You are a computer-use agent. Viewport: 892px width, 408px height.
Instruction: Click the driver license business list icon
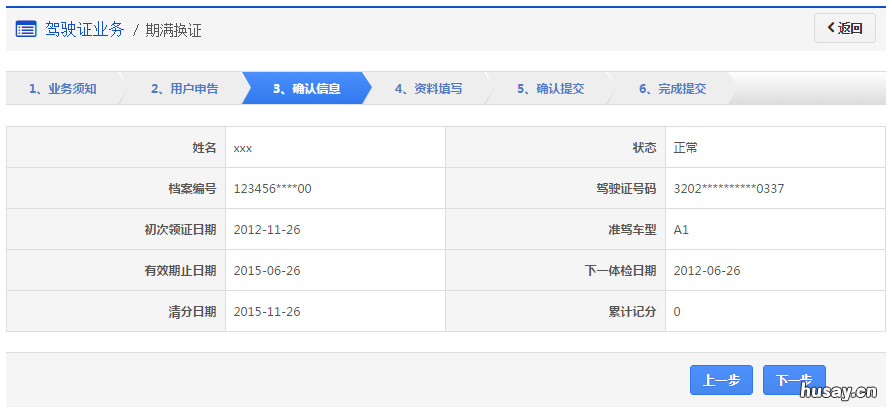click(26, 29)
